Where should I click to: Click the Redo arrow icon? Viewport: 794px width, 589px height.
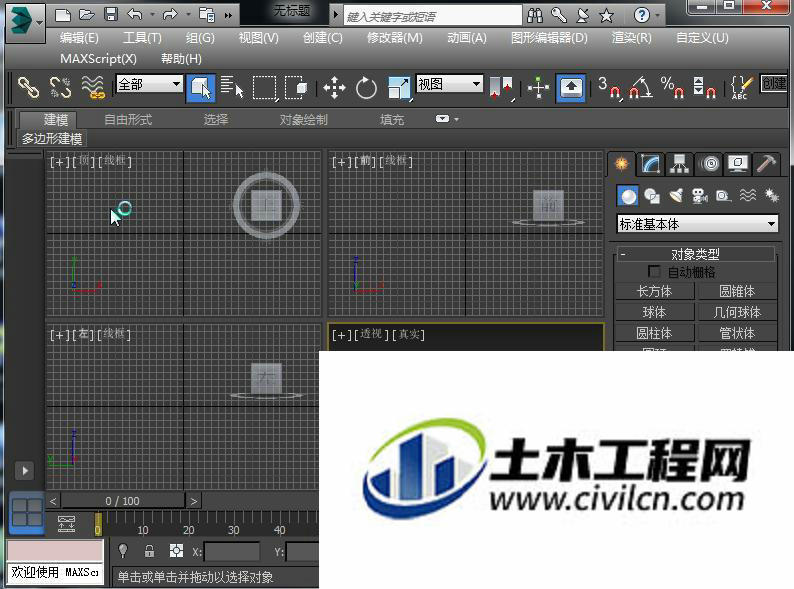pyautogui.click(x=170, y=15)
